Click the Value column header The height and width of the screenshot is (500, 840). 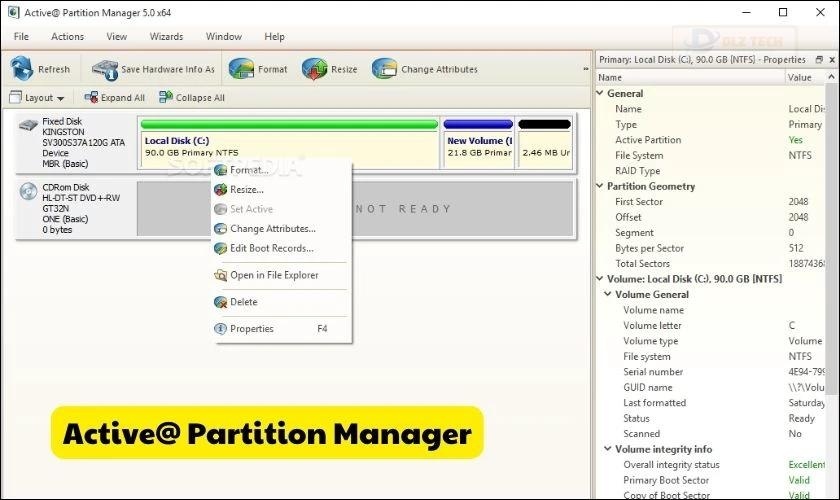tap(805, 77)
